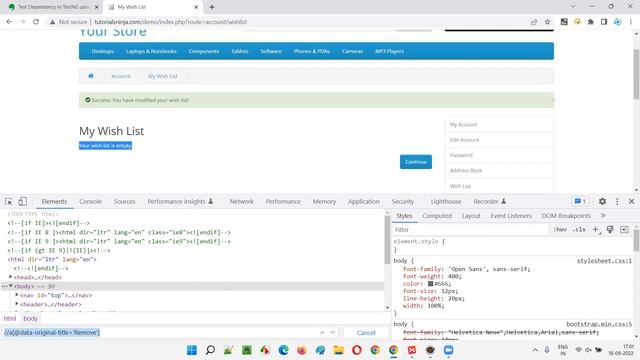The width and height of the screenshot is (640, 360).
Task: Collapse the body element node
Action: 11,286
